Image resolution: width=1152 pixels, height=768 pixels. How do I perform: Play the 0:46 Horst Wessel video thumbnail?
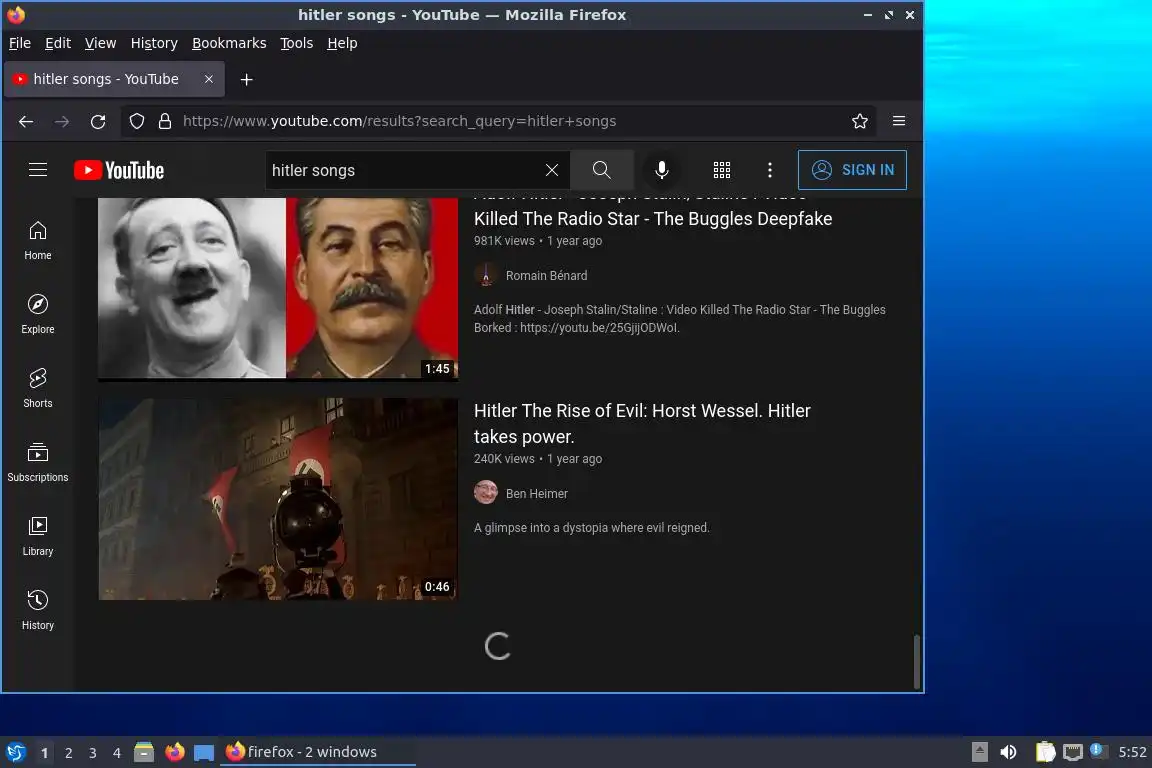point(278,499)
